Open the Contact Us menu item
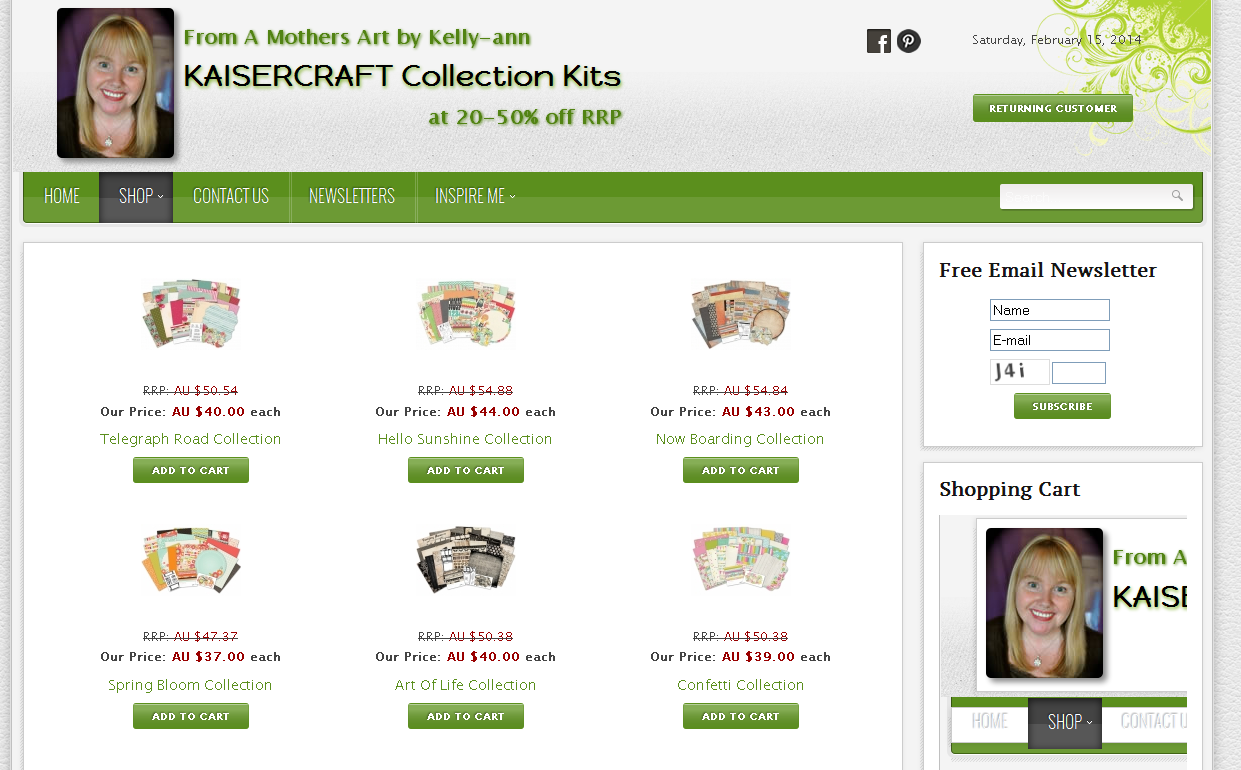This screenshot has height=770, width=1241. click(x=231, y=197)
